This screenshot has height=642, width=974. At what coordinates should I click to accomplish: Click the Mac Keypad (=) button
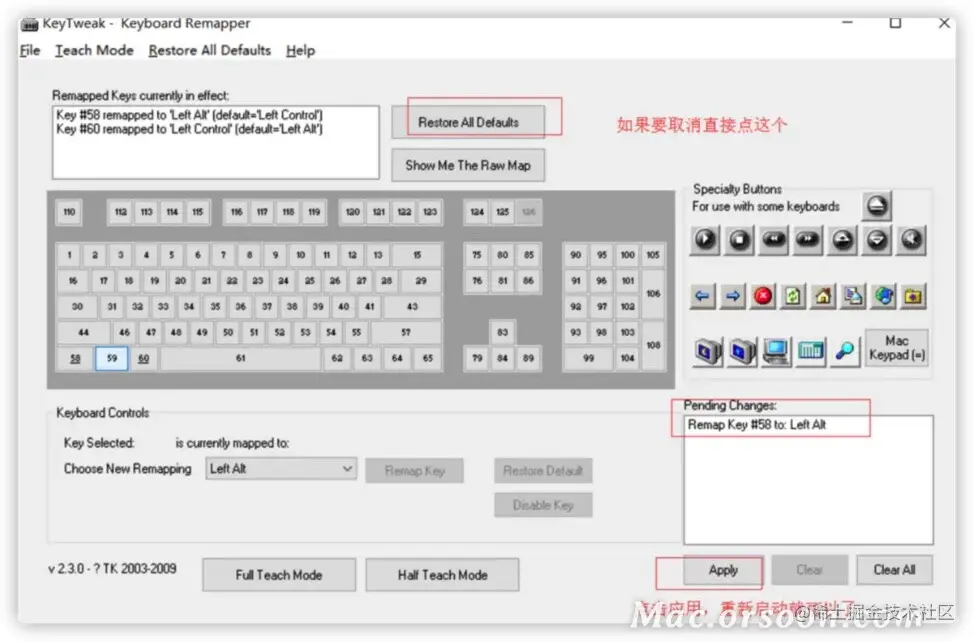tap(896, 348)
